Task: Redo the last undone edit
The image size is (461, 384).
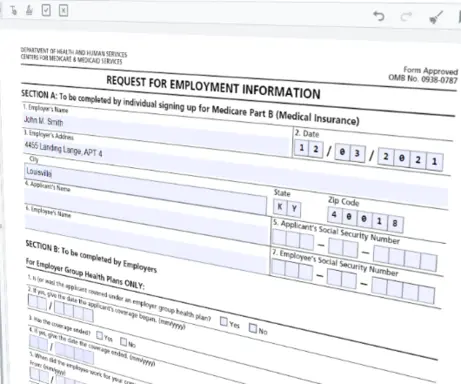Action: click(406, 16)
